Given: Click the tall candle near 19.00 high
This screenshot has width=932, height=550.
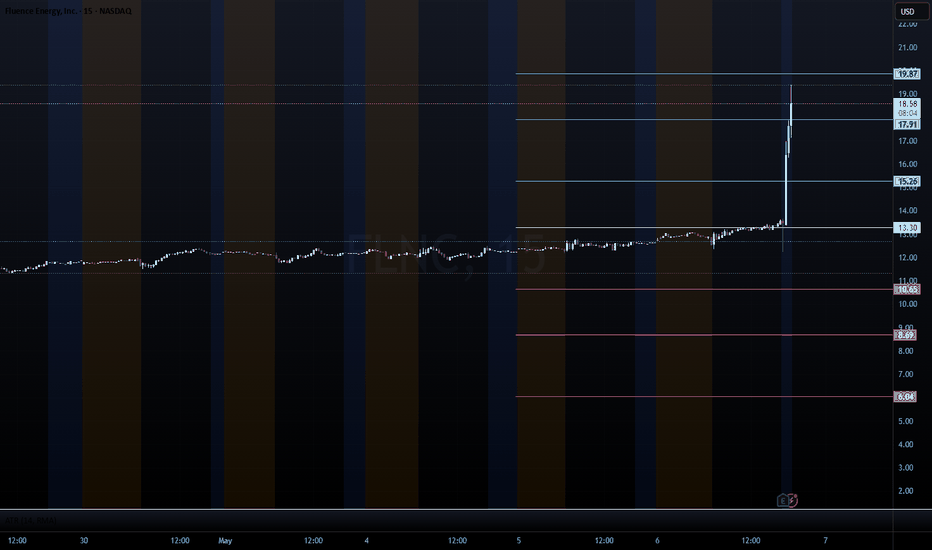Looking at the screenshot, I should [x=791, y=113].
